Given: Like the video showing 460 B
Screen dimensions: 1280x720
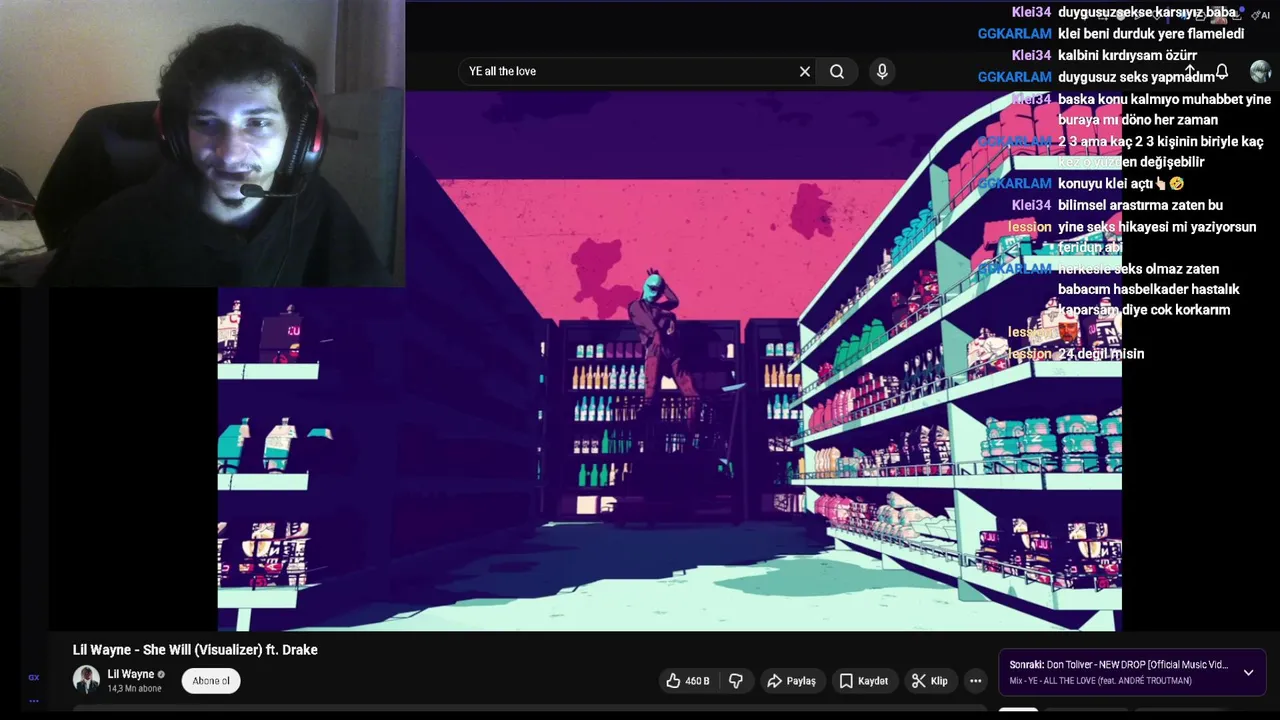Looking at the screenshot, I should (688, 681).
